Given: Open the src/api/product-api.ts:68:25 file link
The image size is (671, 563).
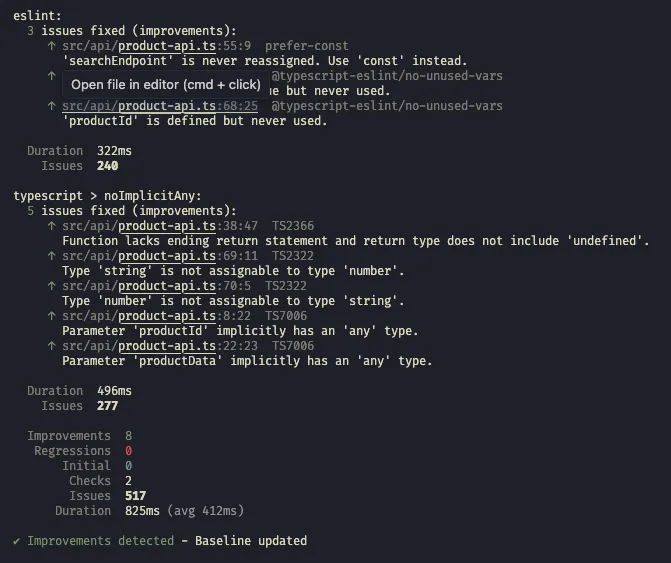Looking at the screenshot, I should click(x=160, y=106).
